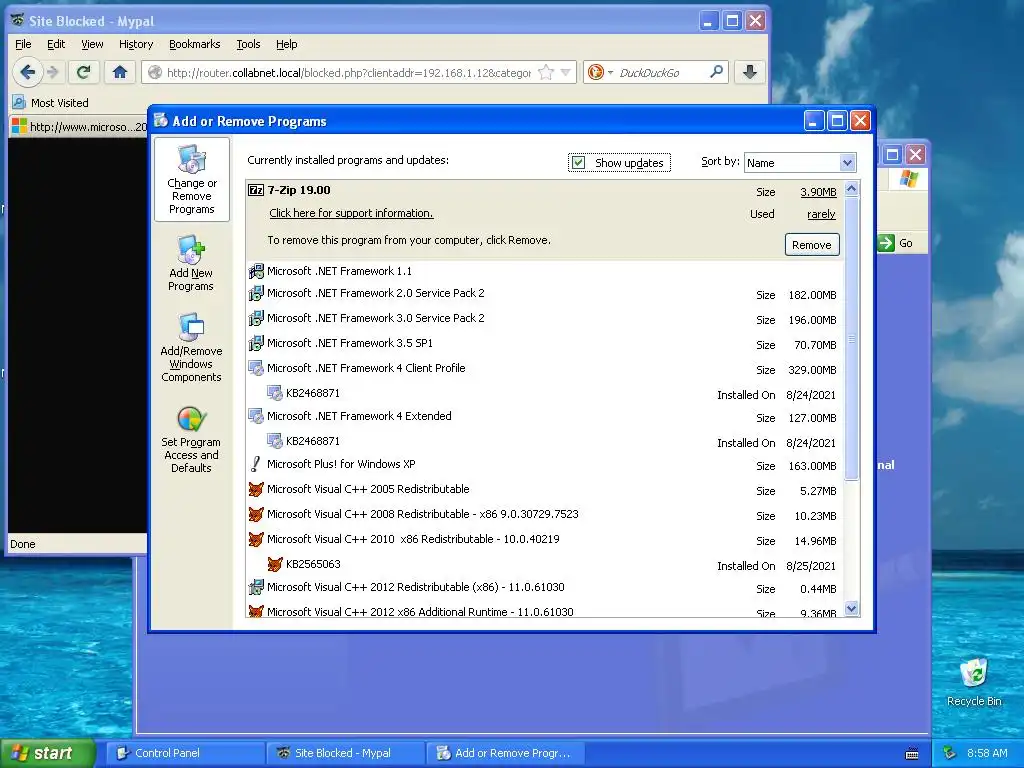This screenshot has height=768, width=1024.
Task: Toggle the Show updates checkbox
Action: [579, 162]
